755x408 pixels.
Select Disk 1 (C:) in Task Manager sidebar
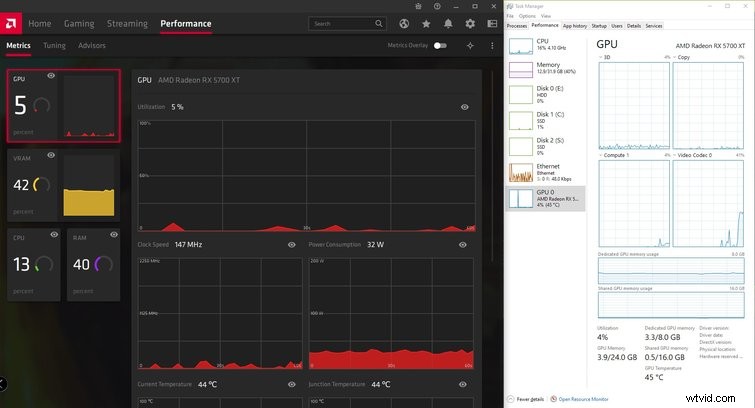click(546, 120)
